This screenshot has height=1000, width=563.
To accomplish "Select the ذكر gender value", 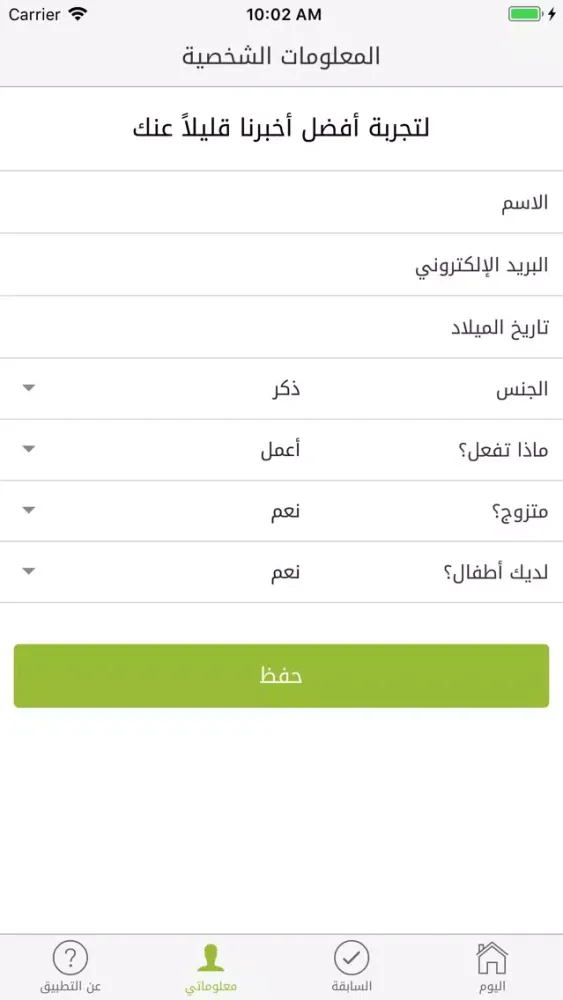I will 286,390.
